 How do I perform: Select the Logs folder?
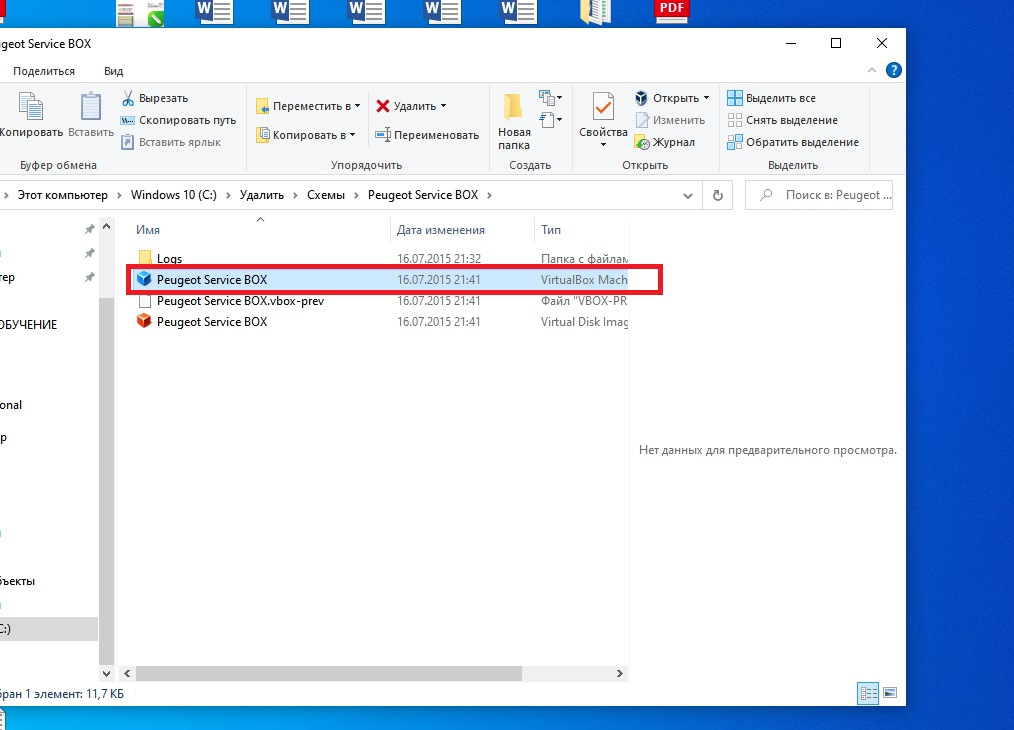169,259
